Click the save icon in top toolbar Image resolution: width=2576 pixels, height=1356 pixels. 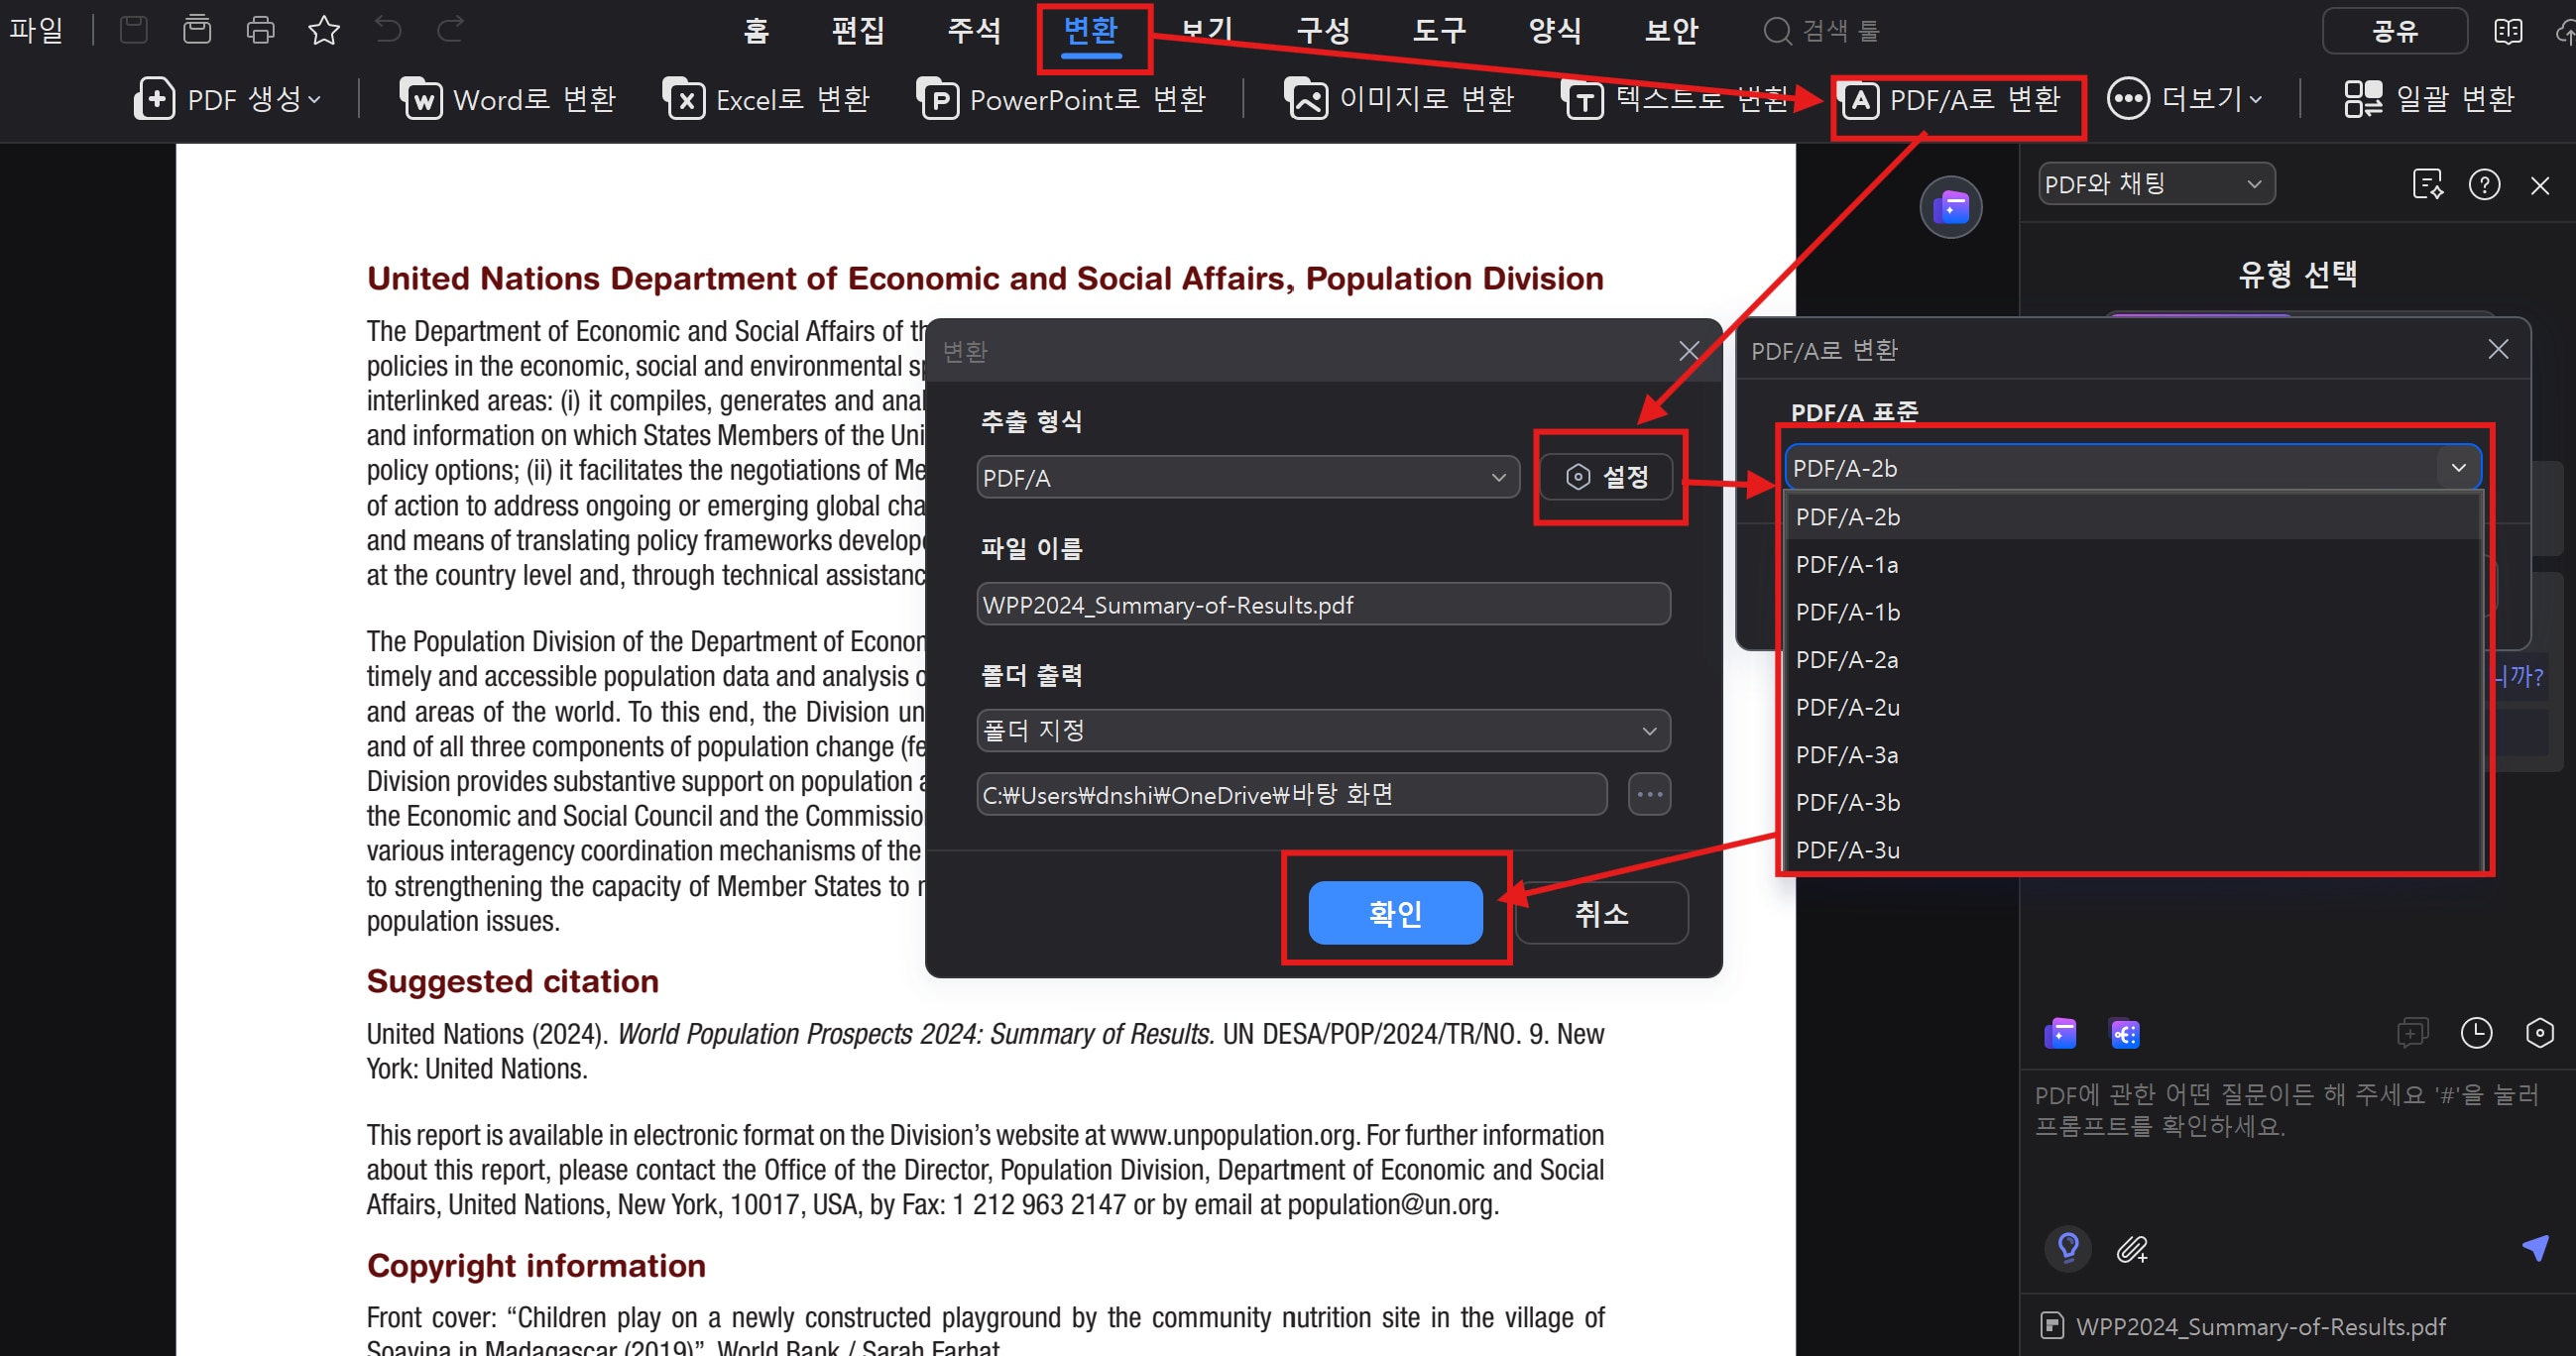coord(133,30)
